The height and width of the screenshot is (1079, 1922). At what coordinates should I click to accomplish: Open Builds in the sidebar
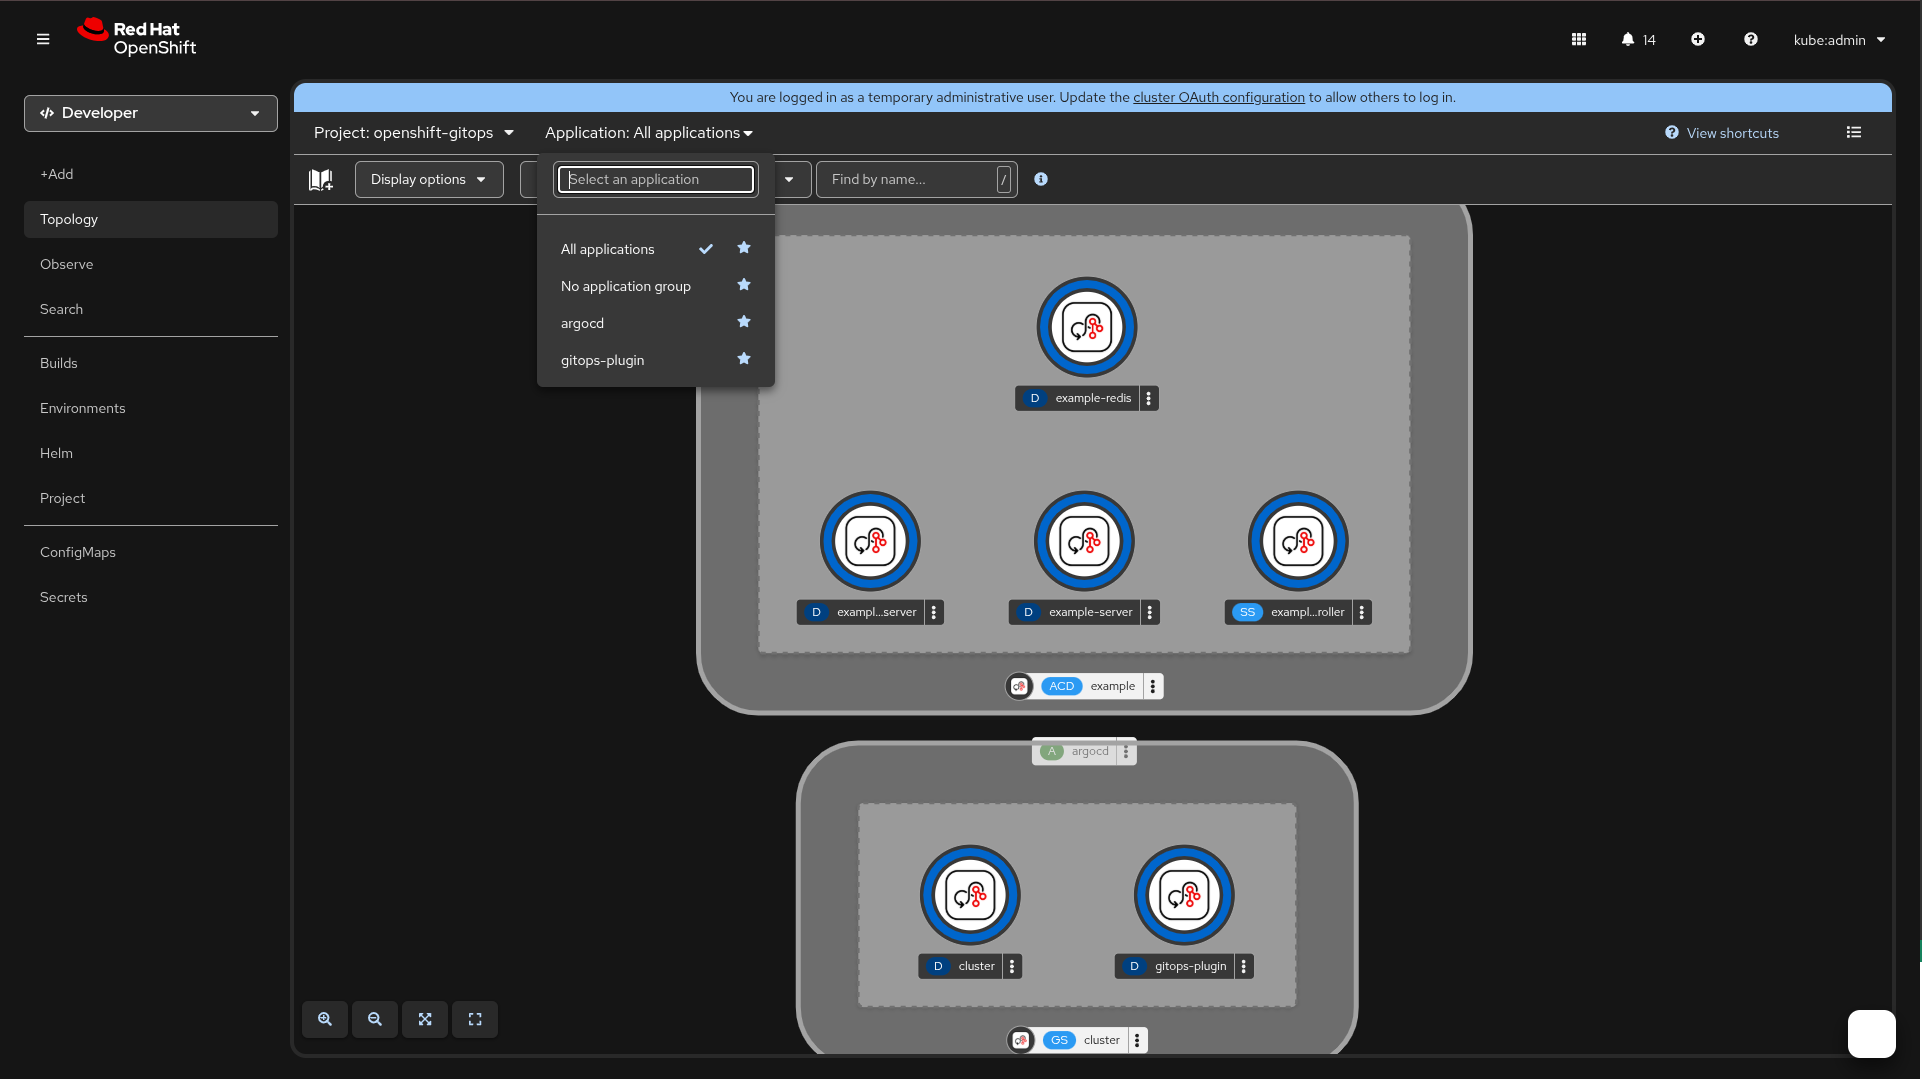(x=151, y=363)
